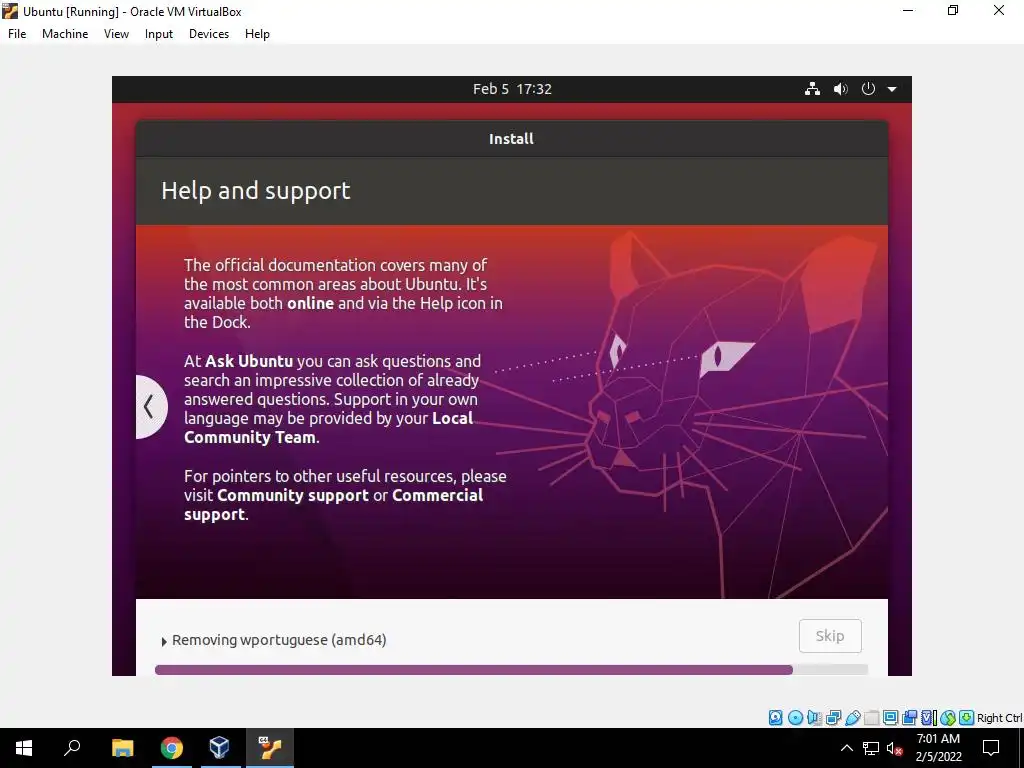The height and width of the screenshot is (768, 1024).
Task: Open the View menu
Action: coord(116,34)
